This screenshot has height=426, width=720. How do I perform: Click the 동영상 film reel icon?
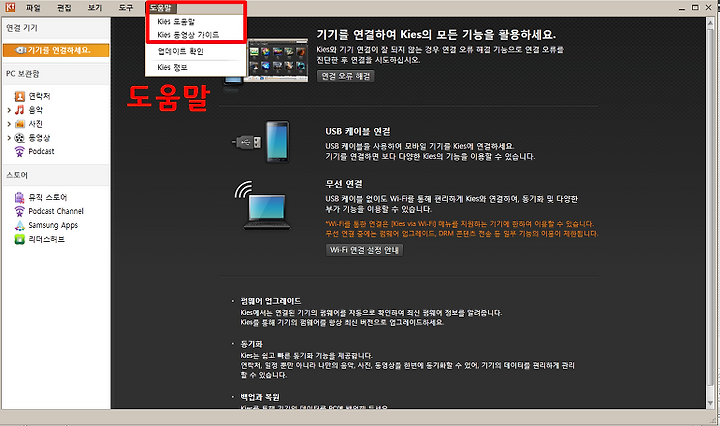19,138
